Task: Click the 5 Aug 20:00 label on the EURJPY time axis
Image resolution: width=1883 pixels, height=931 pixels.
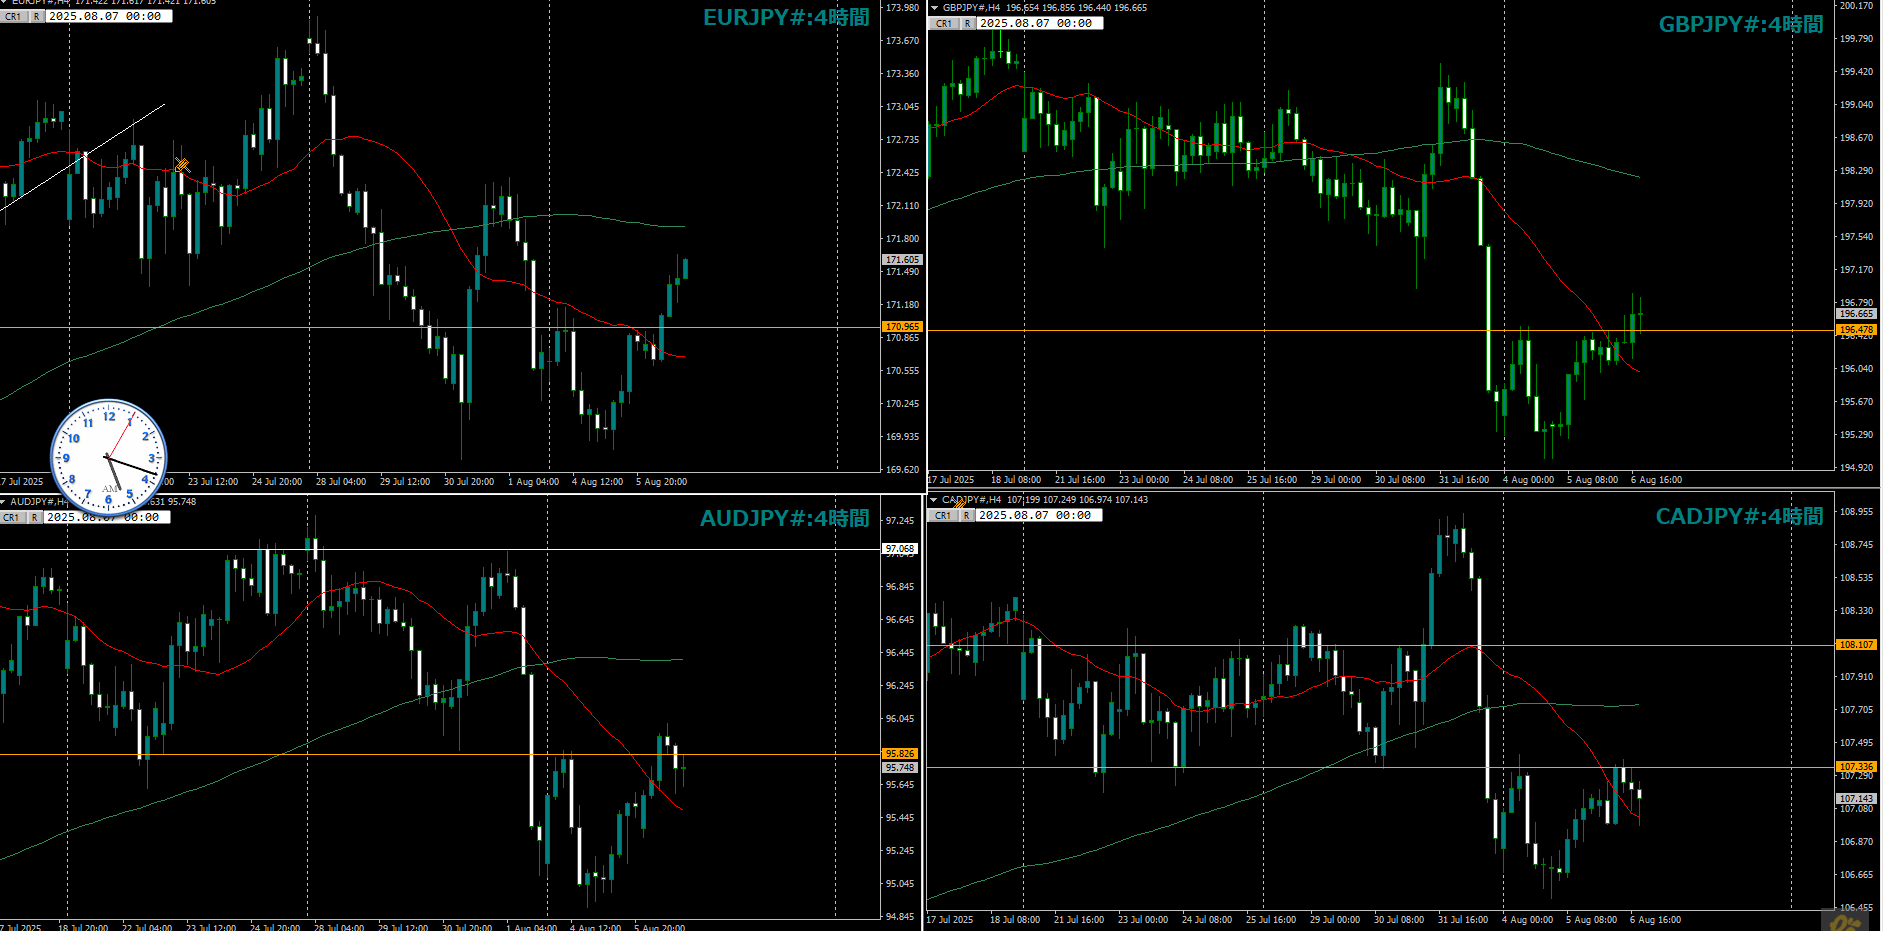Action: [662, 481]
